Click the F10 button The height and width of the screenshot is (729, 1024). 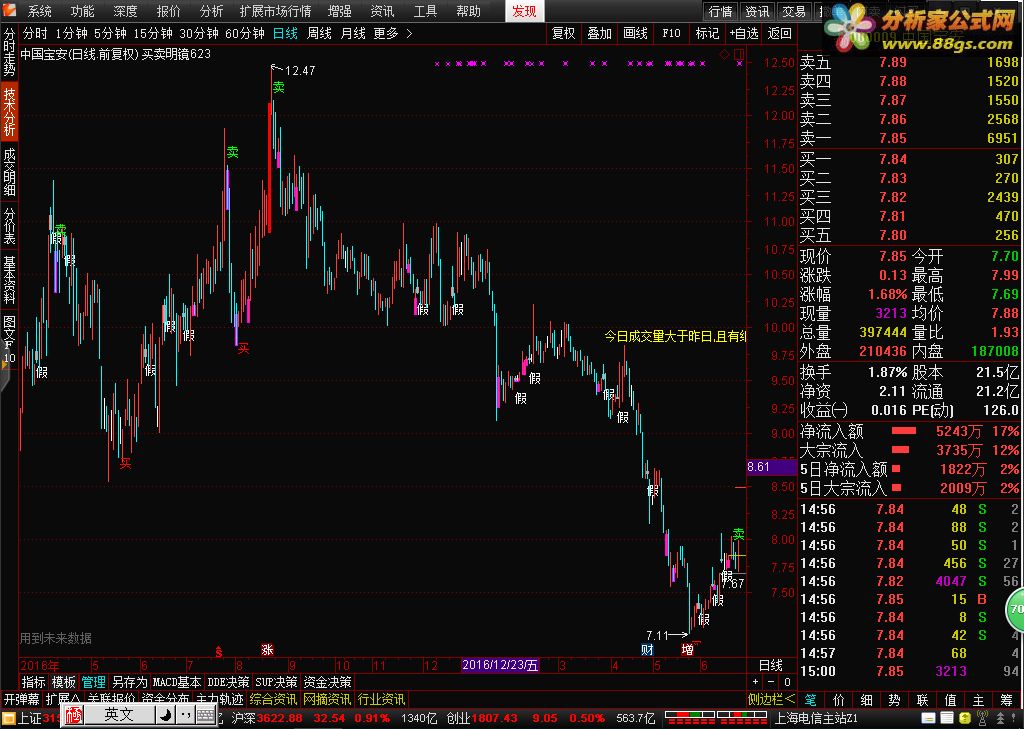[671, 33]
